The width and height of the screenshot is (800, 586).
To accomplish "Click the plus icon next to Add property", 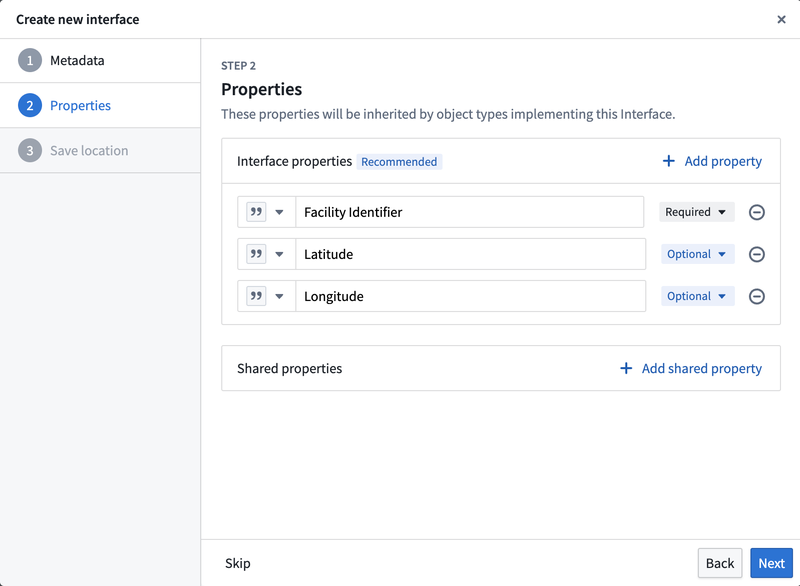I will (x=667, y=160).
